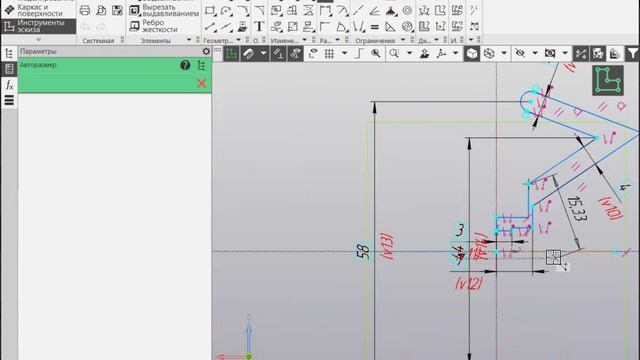Click the Авторазмер tree options icon
640x360 pixels.
coord(201,65)
